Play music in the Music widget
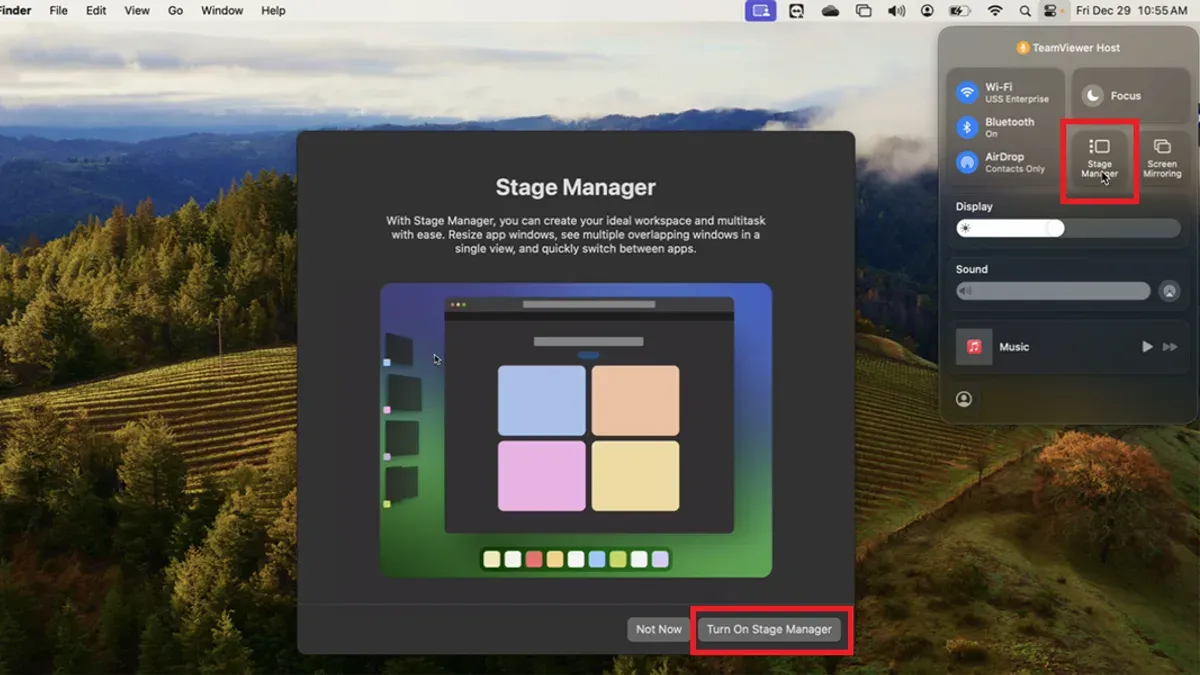 point(1147,347)
